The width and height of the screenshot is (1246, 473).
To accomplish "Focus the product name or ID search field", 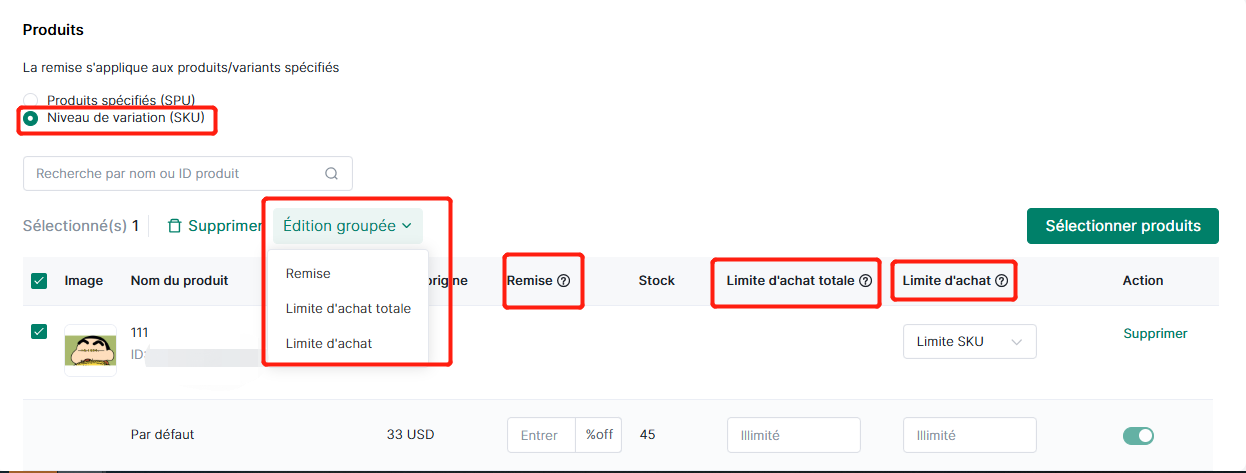I will [x=188, y=173].
